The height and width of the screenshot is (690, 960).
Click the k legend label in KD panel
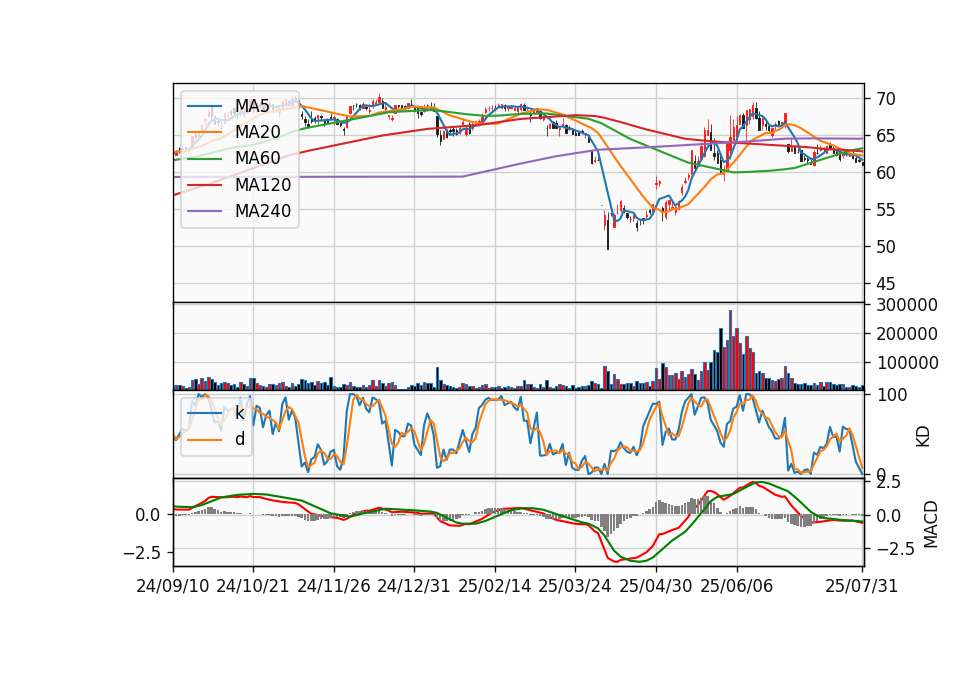tap(239, 413)
